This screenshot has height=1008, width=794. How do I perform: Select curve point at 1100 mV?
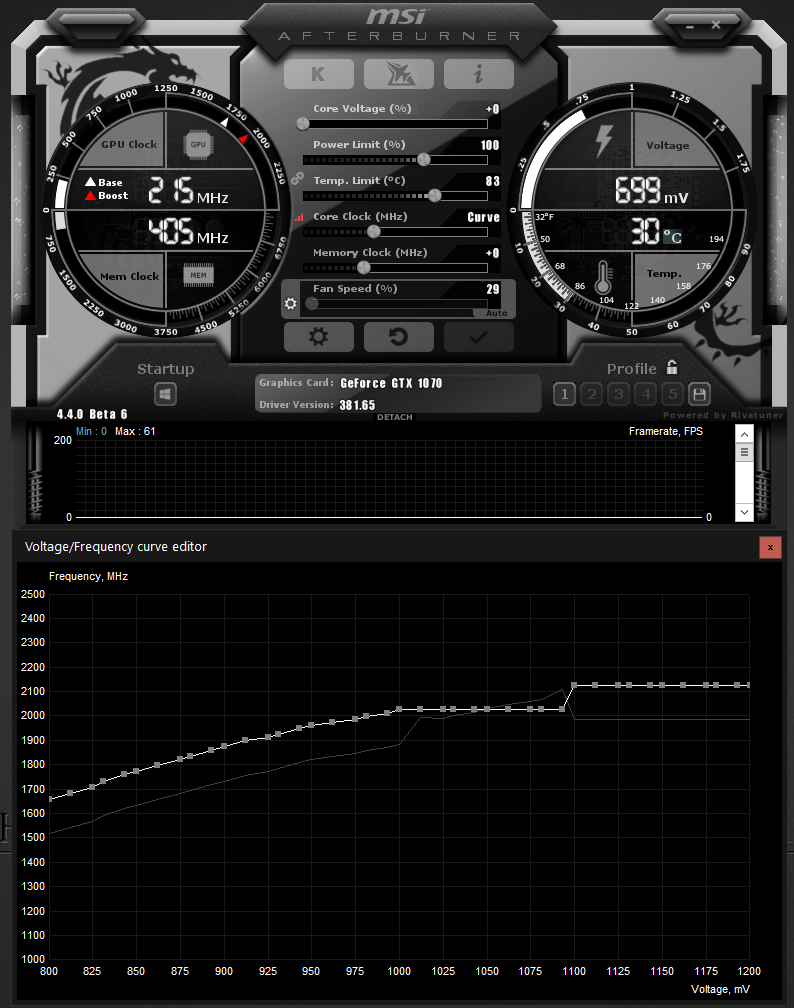pyautogui.click(x=574, y=685)
